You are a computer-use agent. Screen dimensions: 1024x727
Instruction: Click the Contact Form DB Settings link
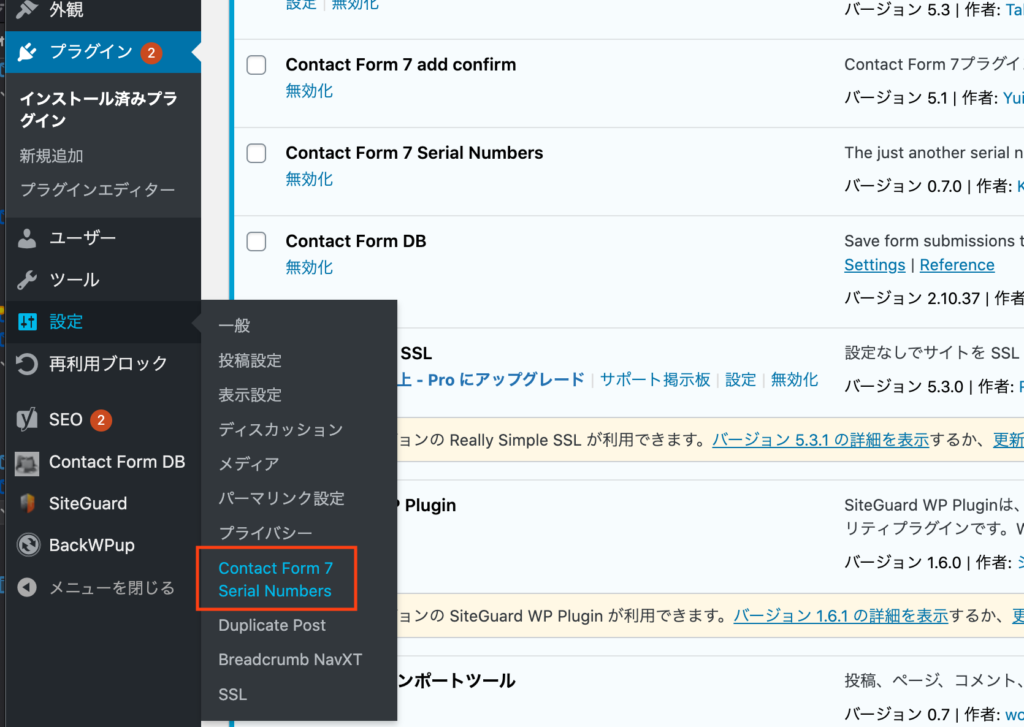click(874, 265)
